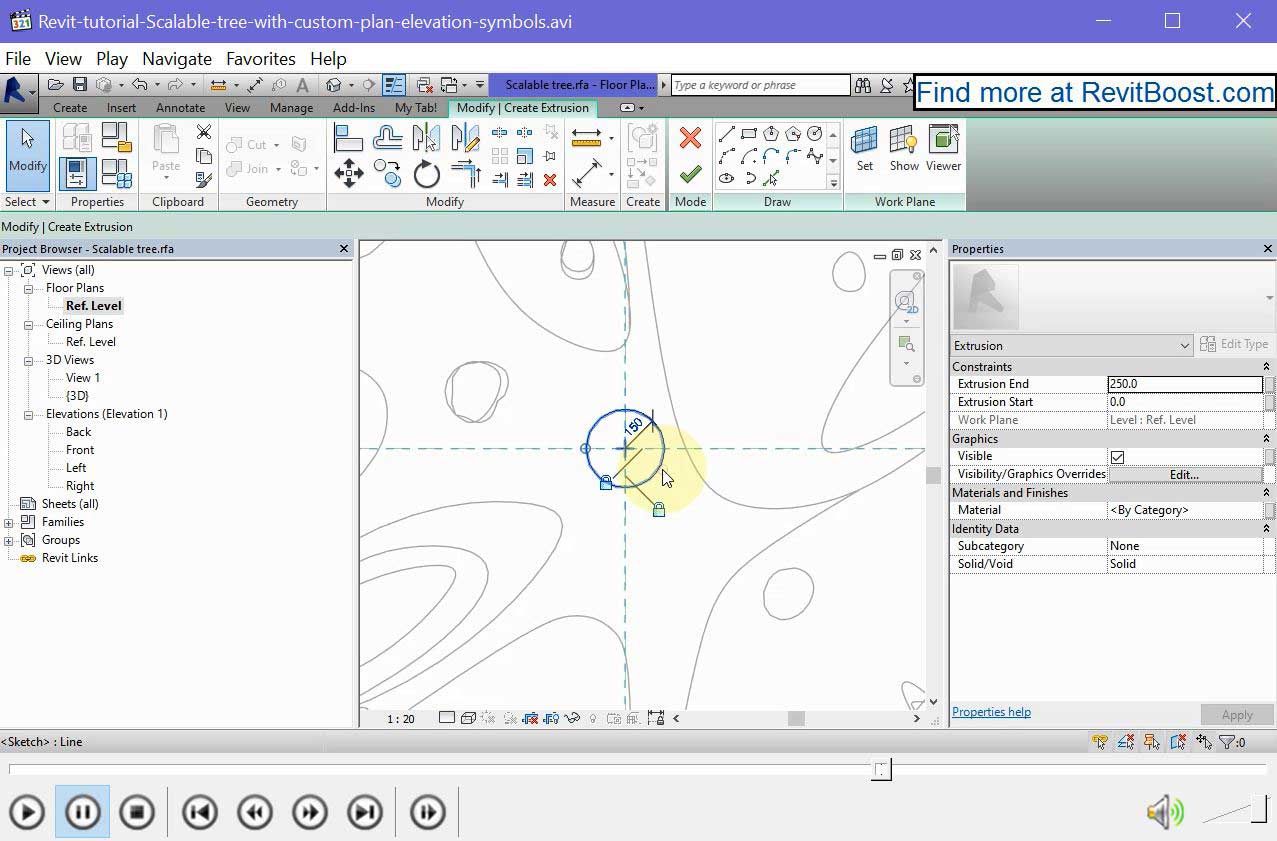Screen dimensions: 1277x841
Task: Click the binoculars search icon
Action: [x=862, y=86]
